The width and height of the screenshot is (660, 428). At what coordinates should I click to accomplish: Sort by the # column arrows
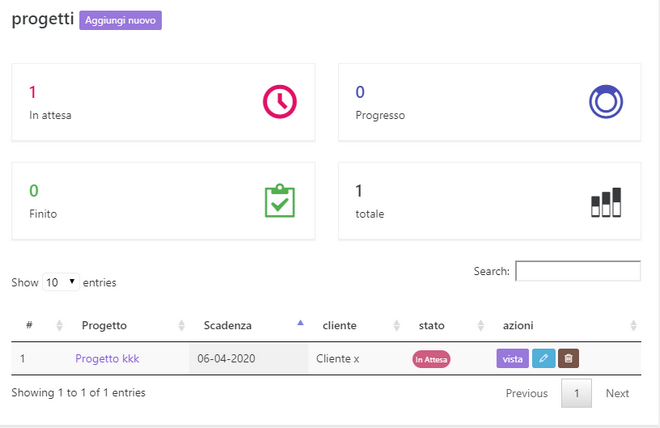click(x=59, y=326)
